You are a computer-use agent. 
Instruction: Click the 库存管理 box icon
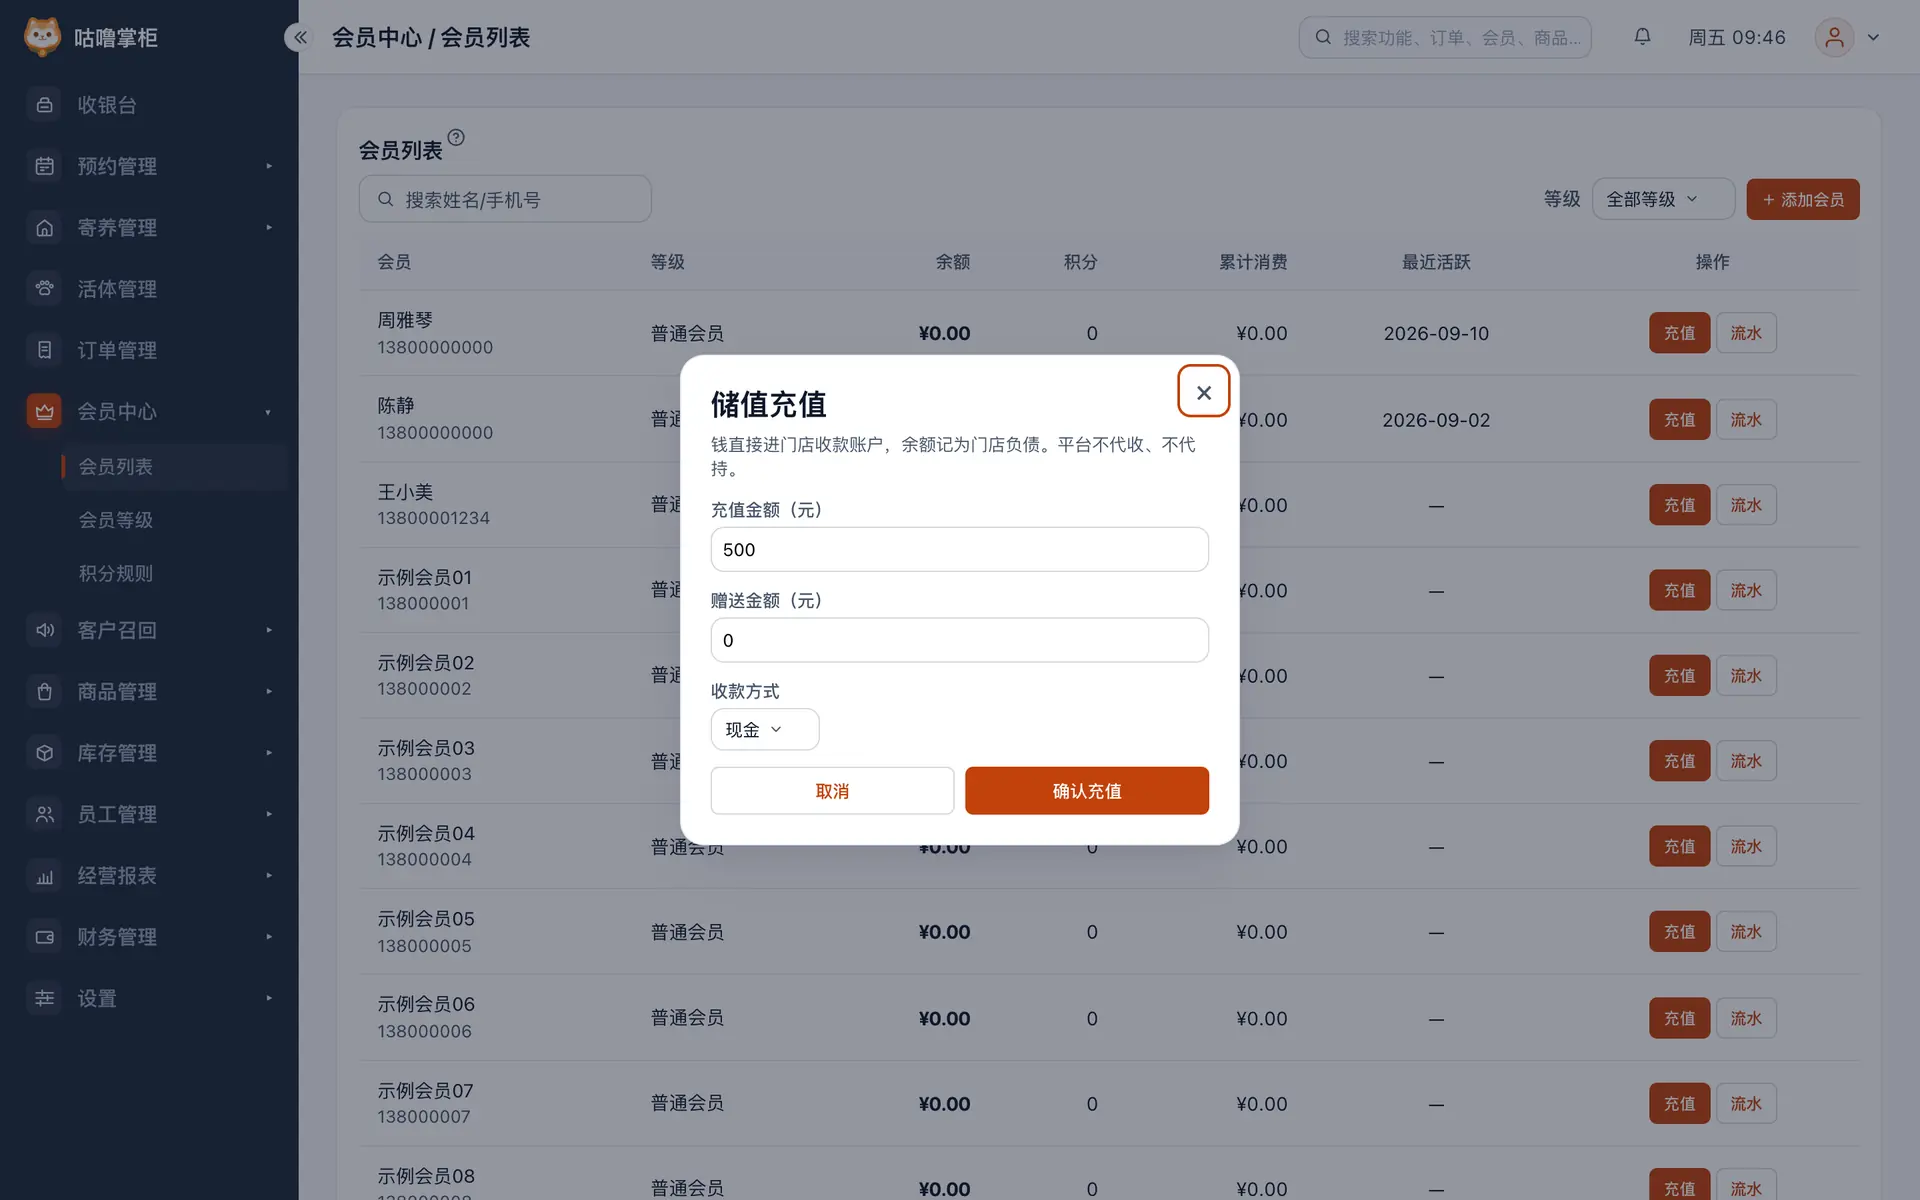click(x=44, y=753)
